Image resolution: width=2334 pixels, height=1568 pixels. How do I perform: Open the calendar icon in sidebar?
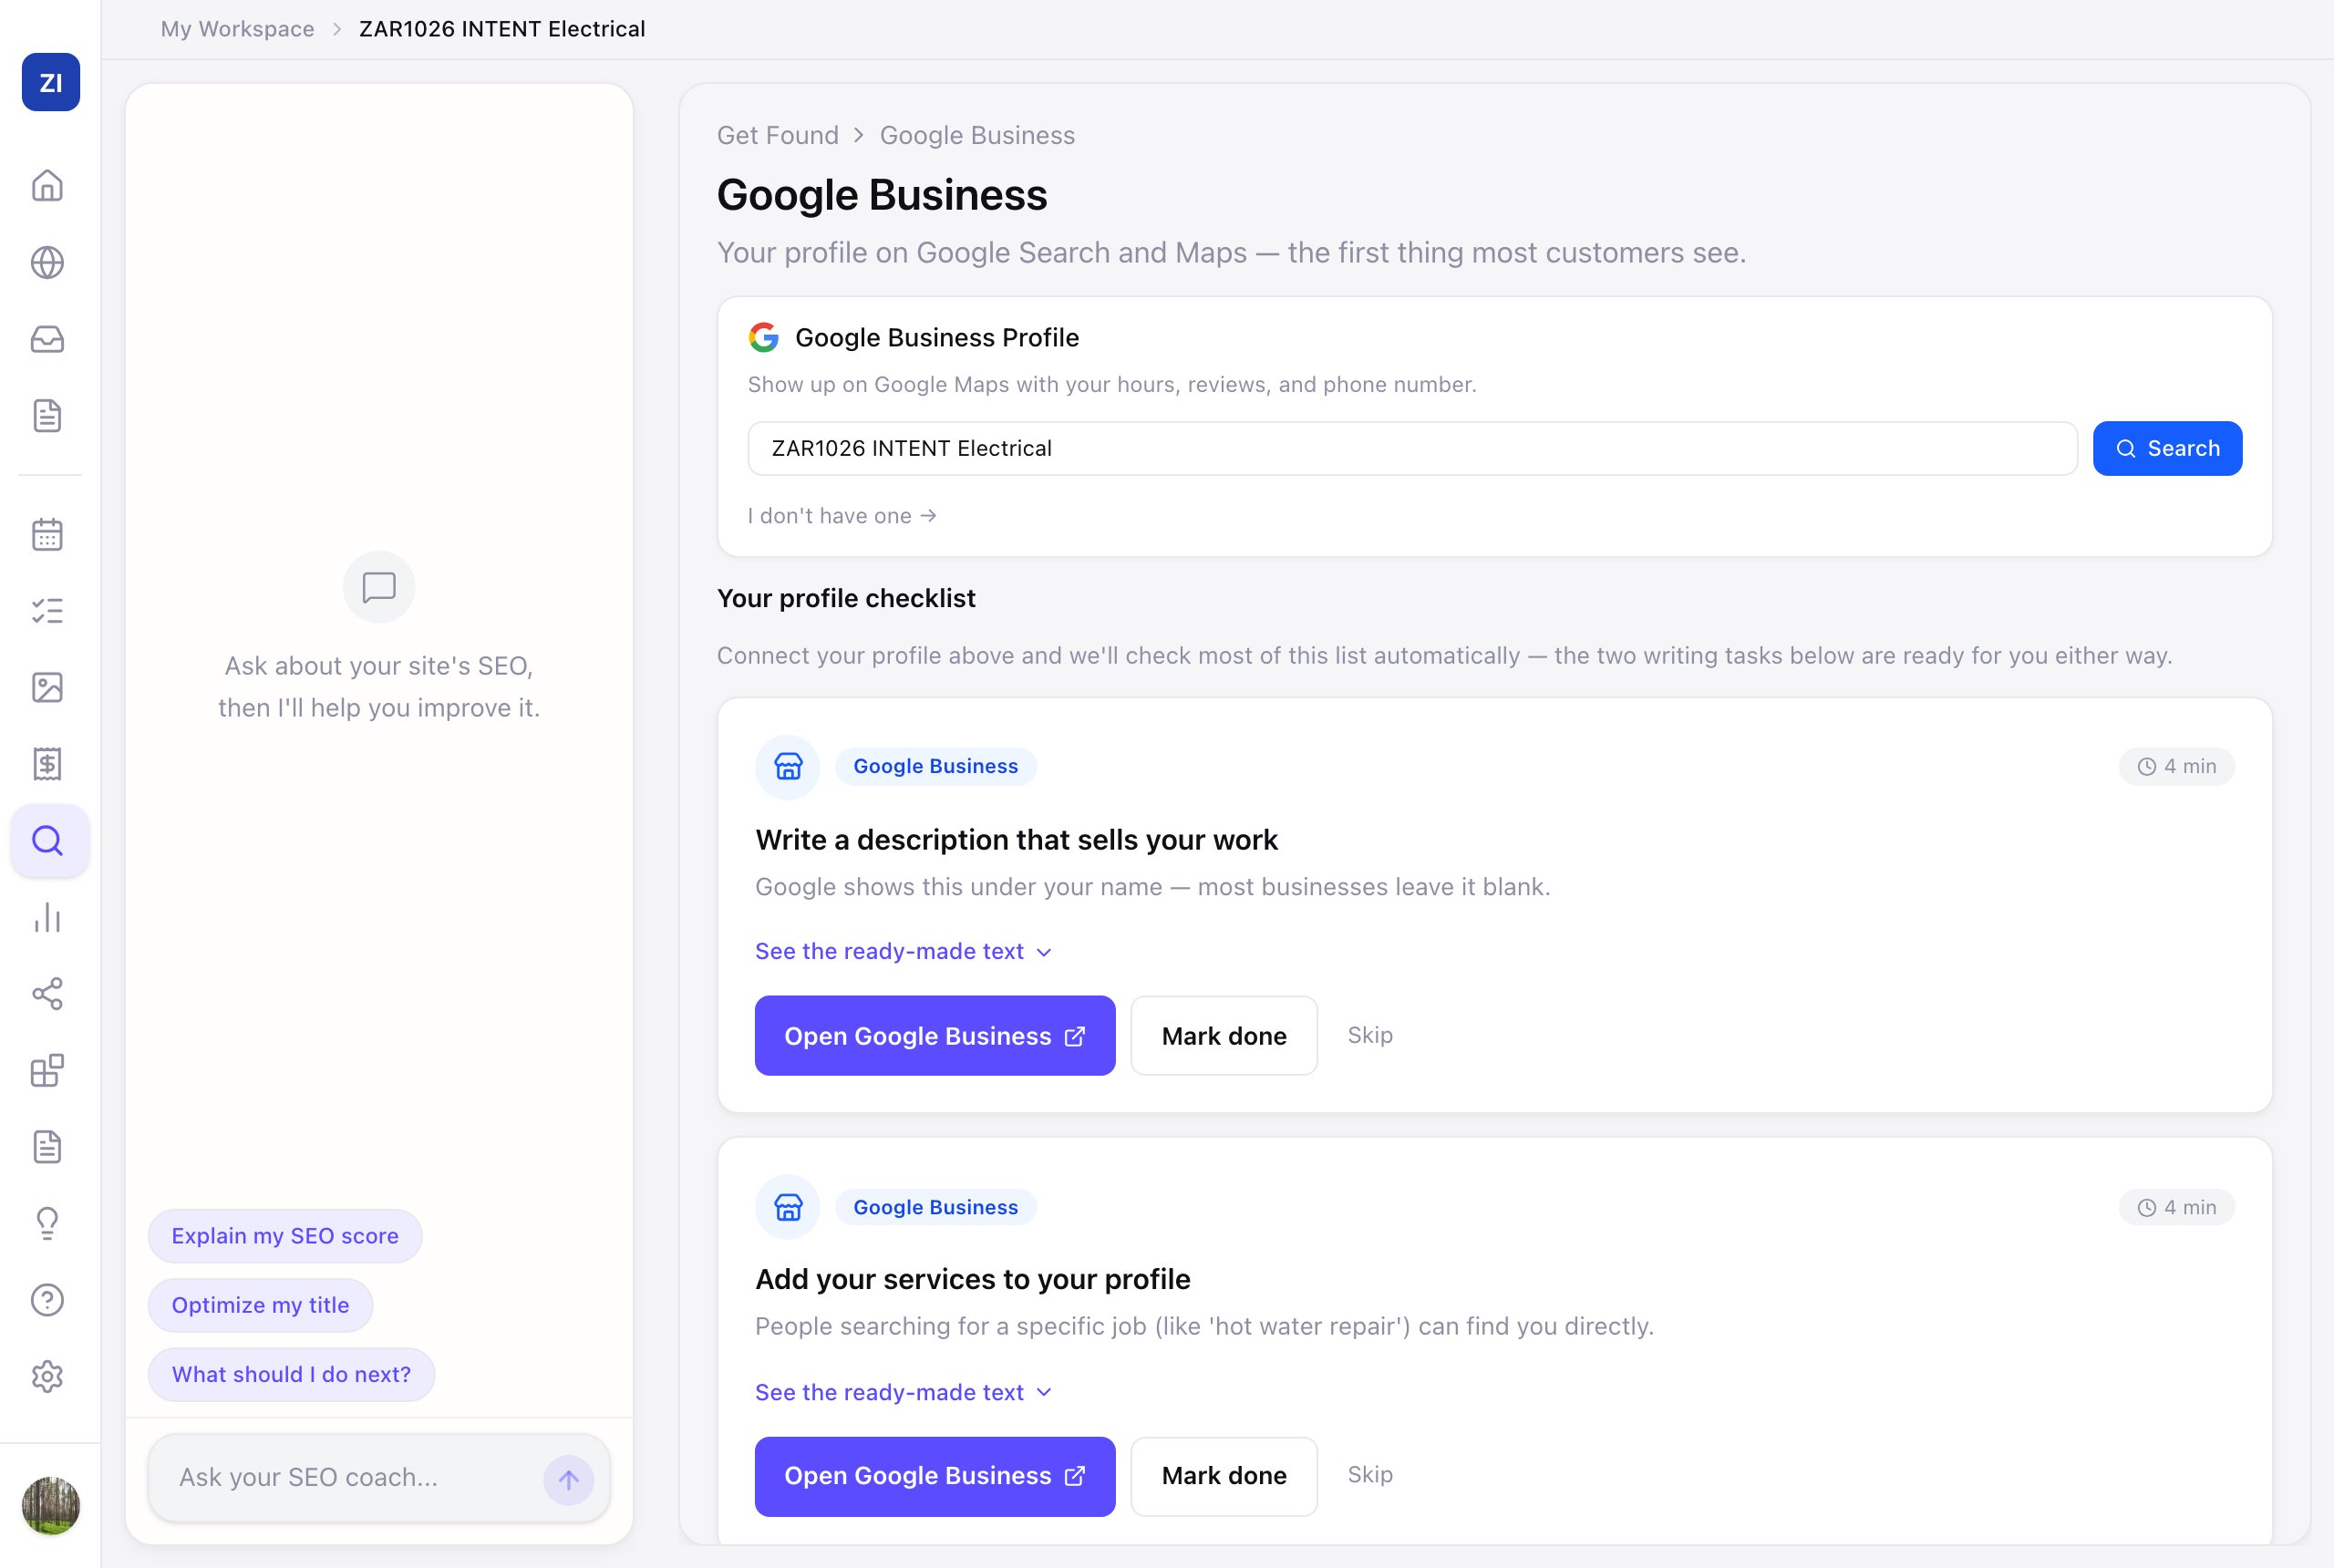coord(47,534)
